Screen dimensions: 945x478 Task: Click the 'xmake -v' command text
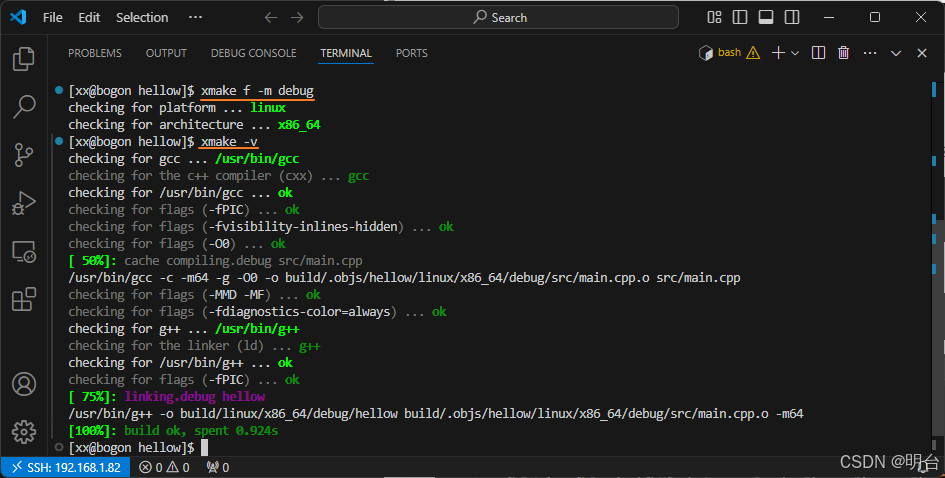pyautogui.click(x=229, y=142)
